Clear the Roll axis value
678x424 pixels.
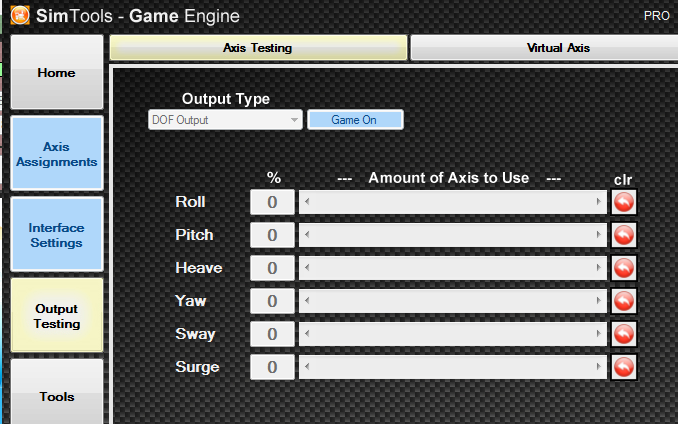[624, 202]
